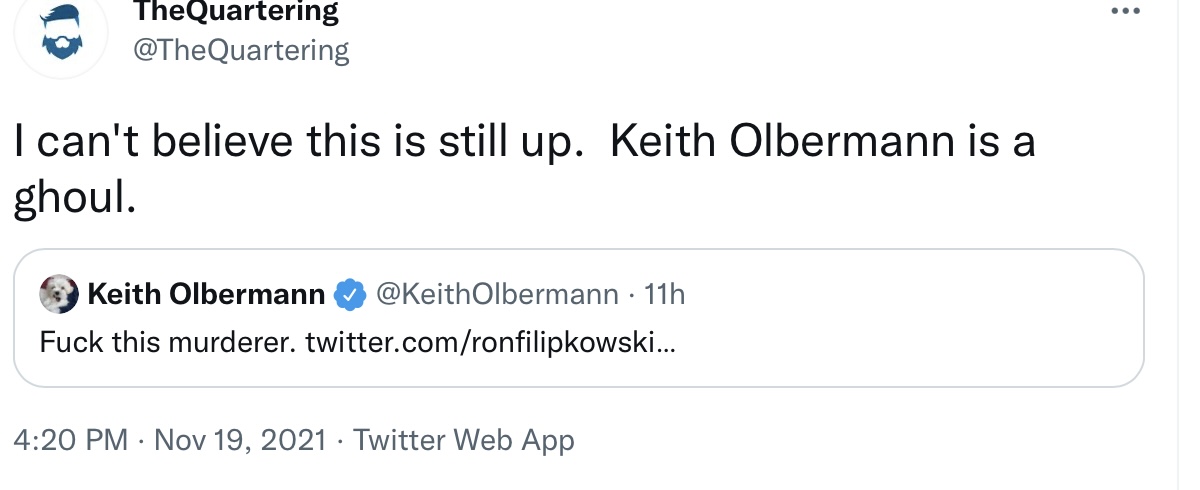Click the word "ghoul." in the tweet
This screenshot has width=1200, height=490.
pyautogui.click(x=74, y=199)
